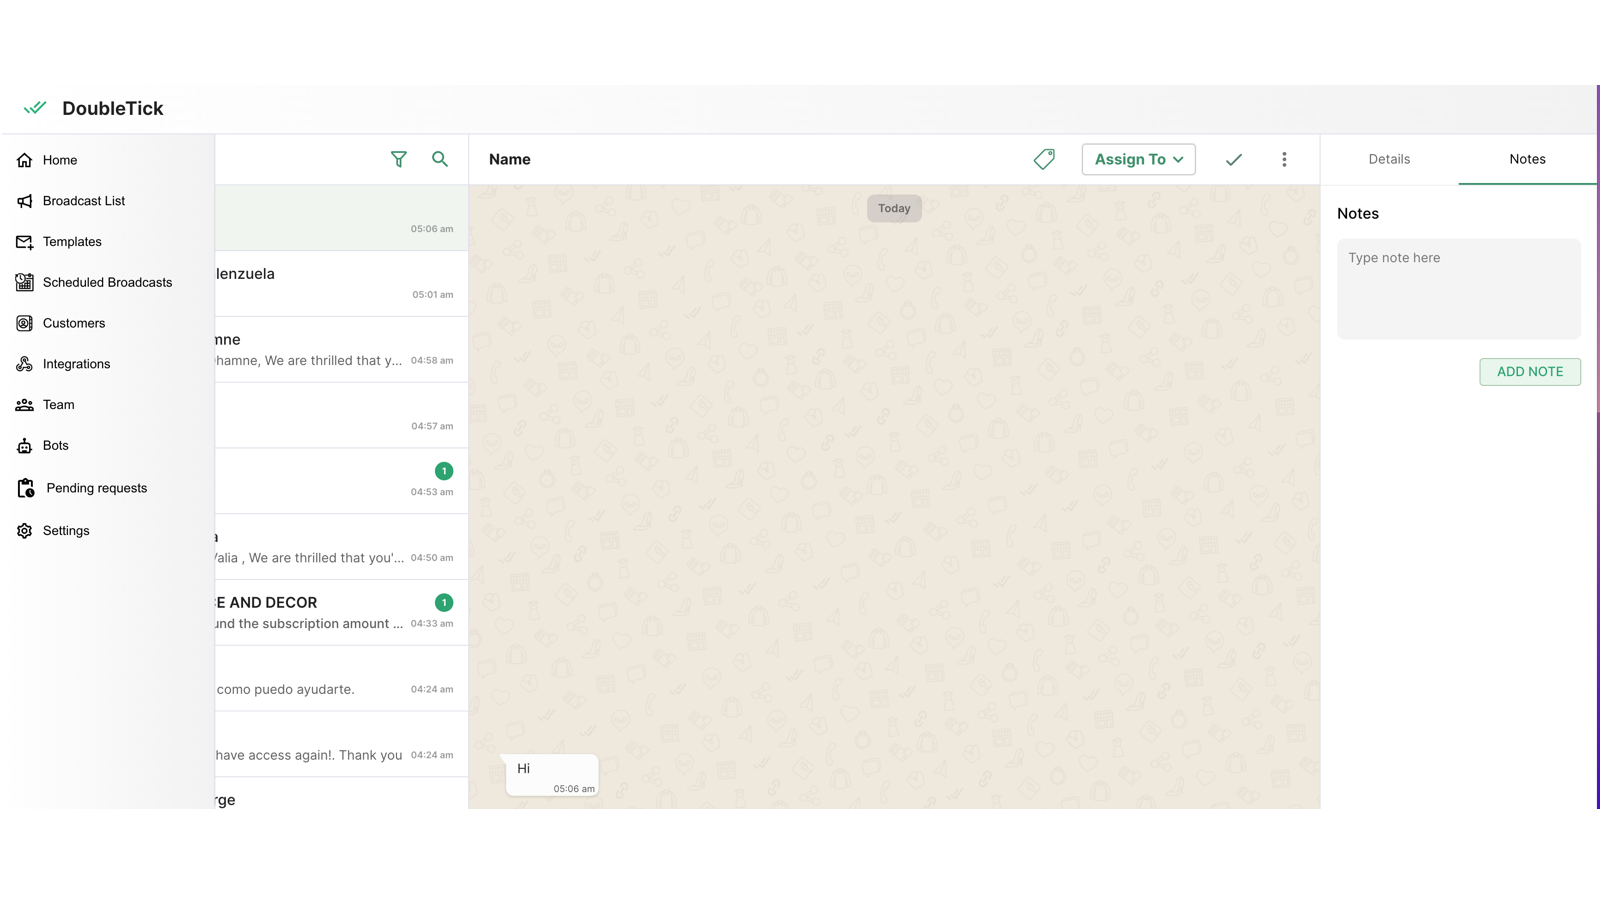Screen dimensions: 1600x900
Task: Open chat search with magnifier icon
Action: (x=440, y=159)
